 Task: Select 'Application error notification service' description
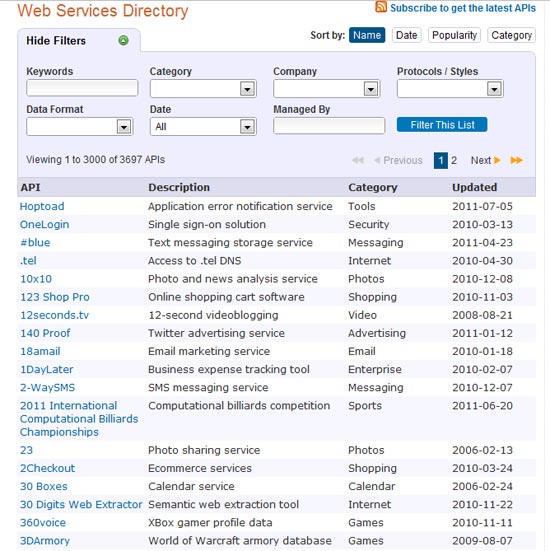240,206
